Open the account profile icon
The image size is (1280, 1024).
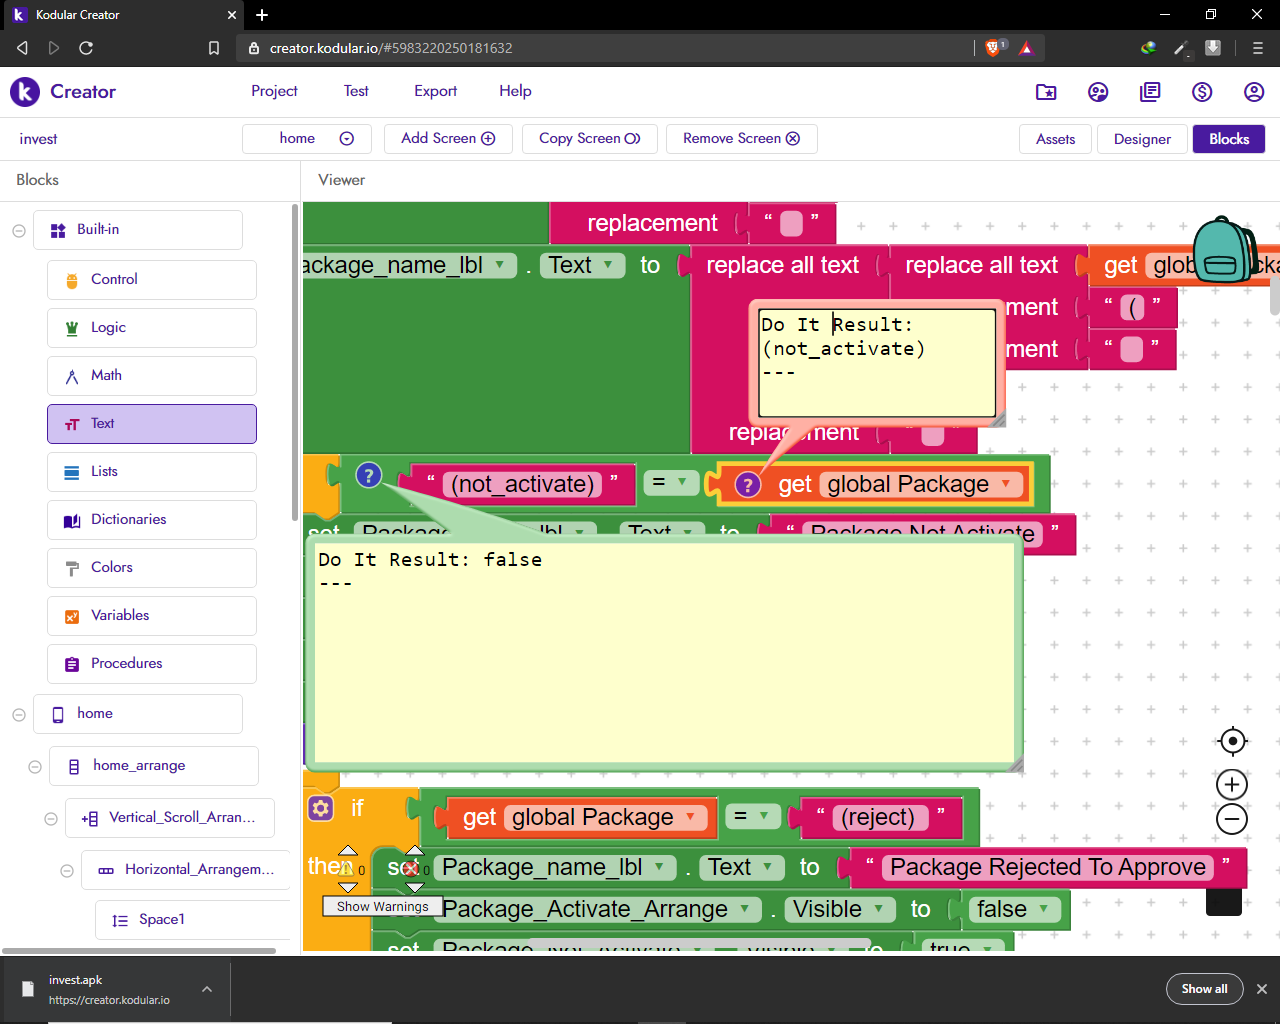1254,92
